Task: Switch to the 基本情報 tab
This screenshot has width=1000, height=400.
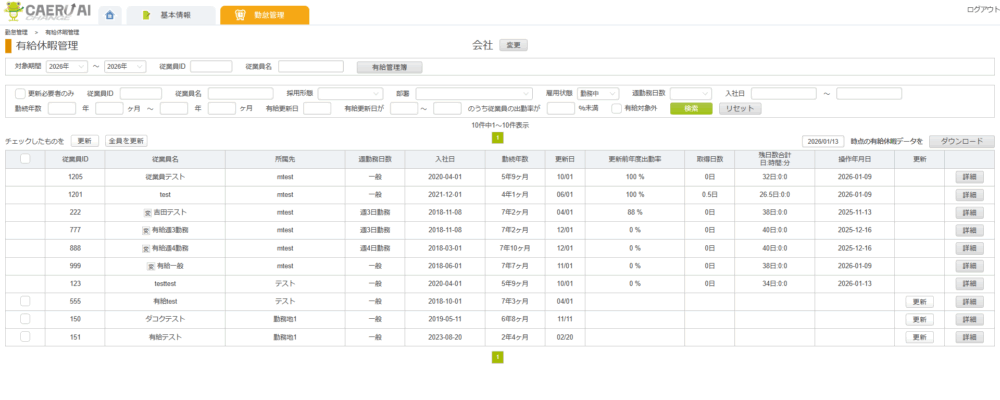Action: 170,15
